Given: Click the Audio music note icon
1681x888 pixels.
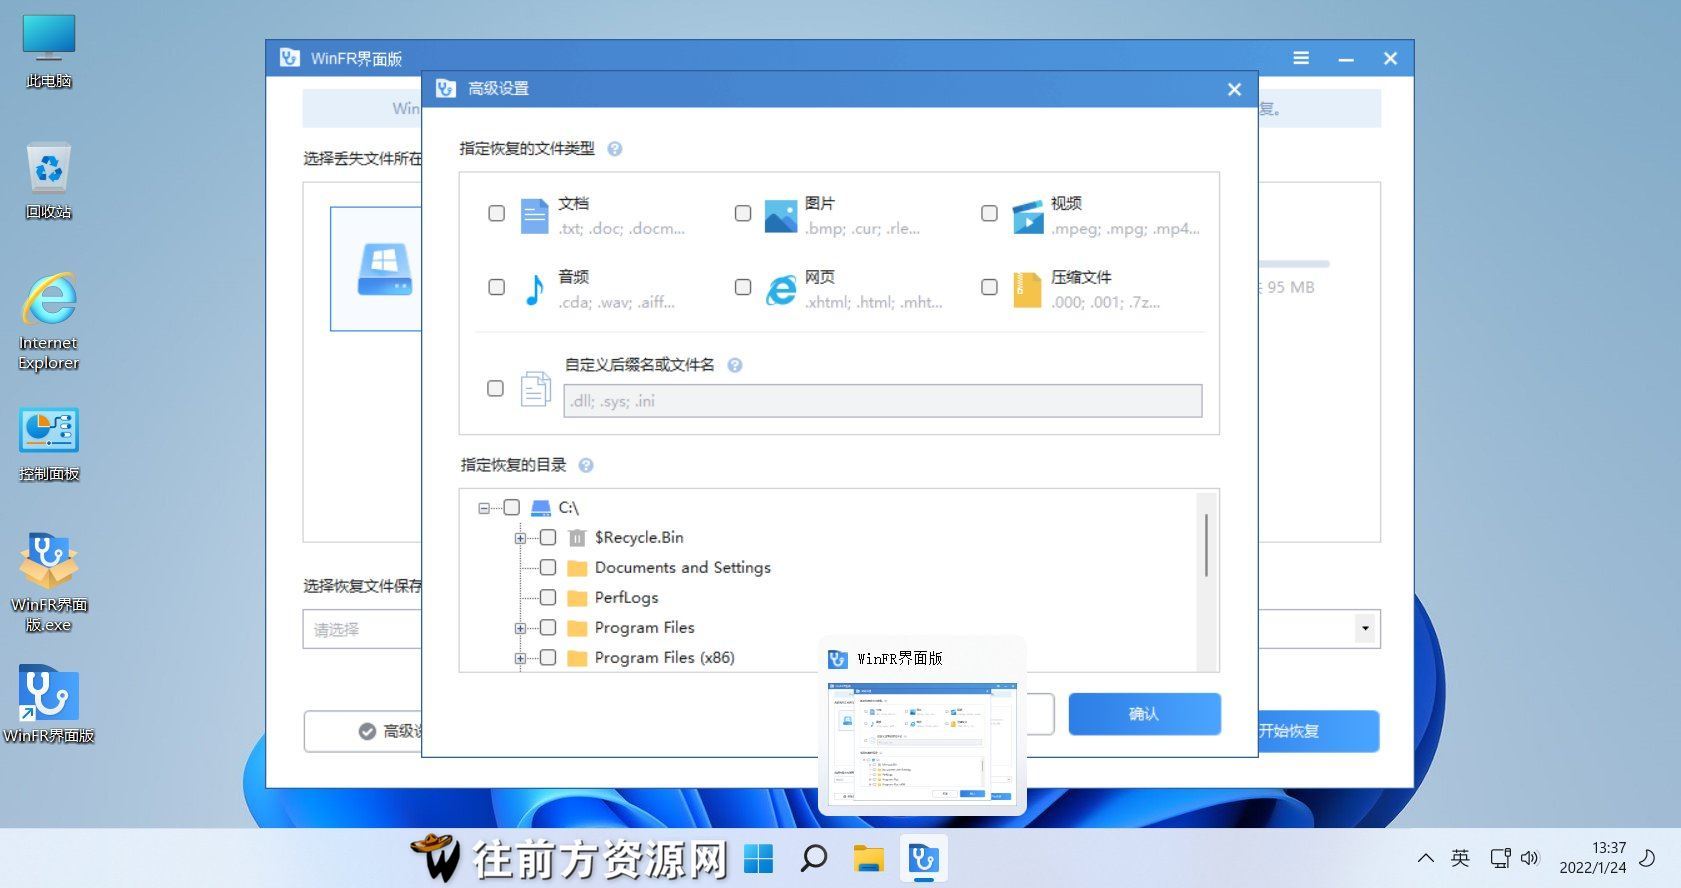Looking at the screenshot, I should [535, 289].
